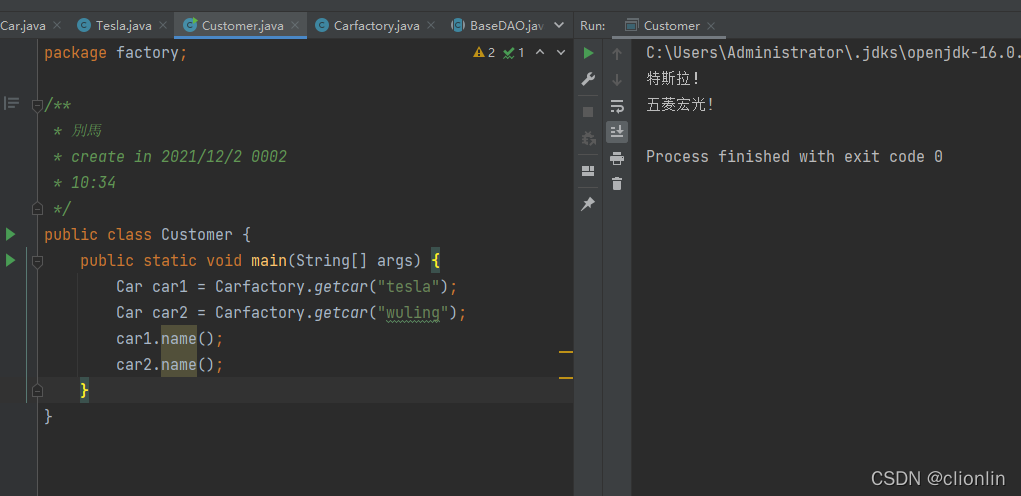1021x496 pixels.
Task: Click the first yellow warning stripe marker
Action: [x=566, y=351]
